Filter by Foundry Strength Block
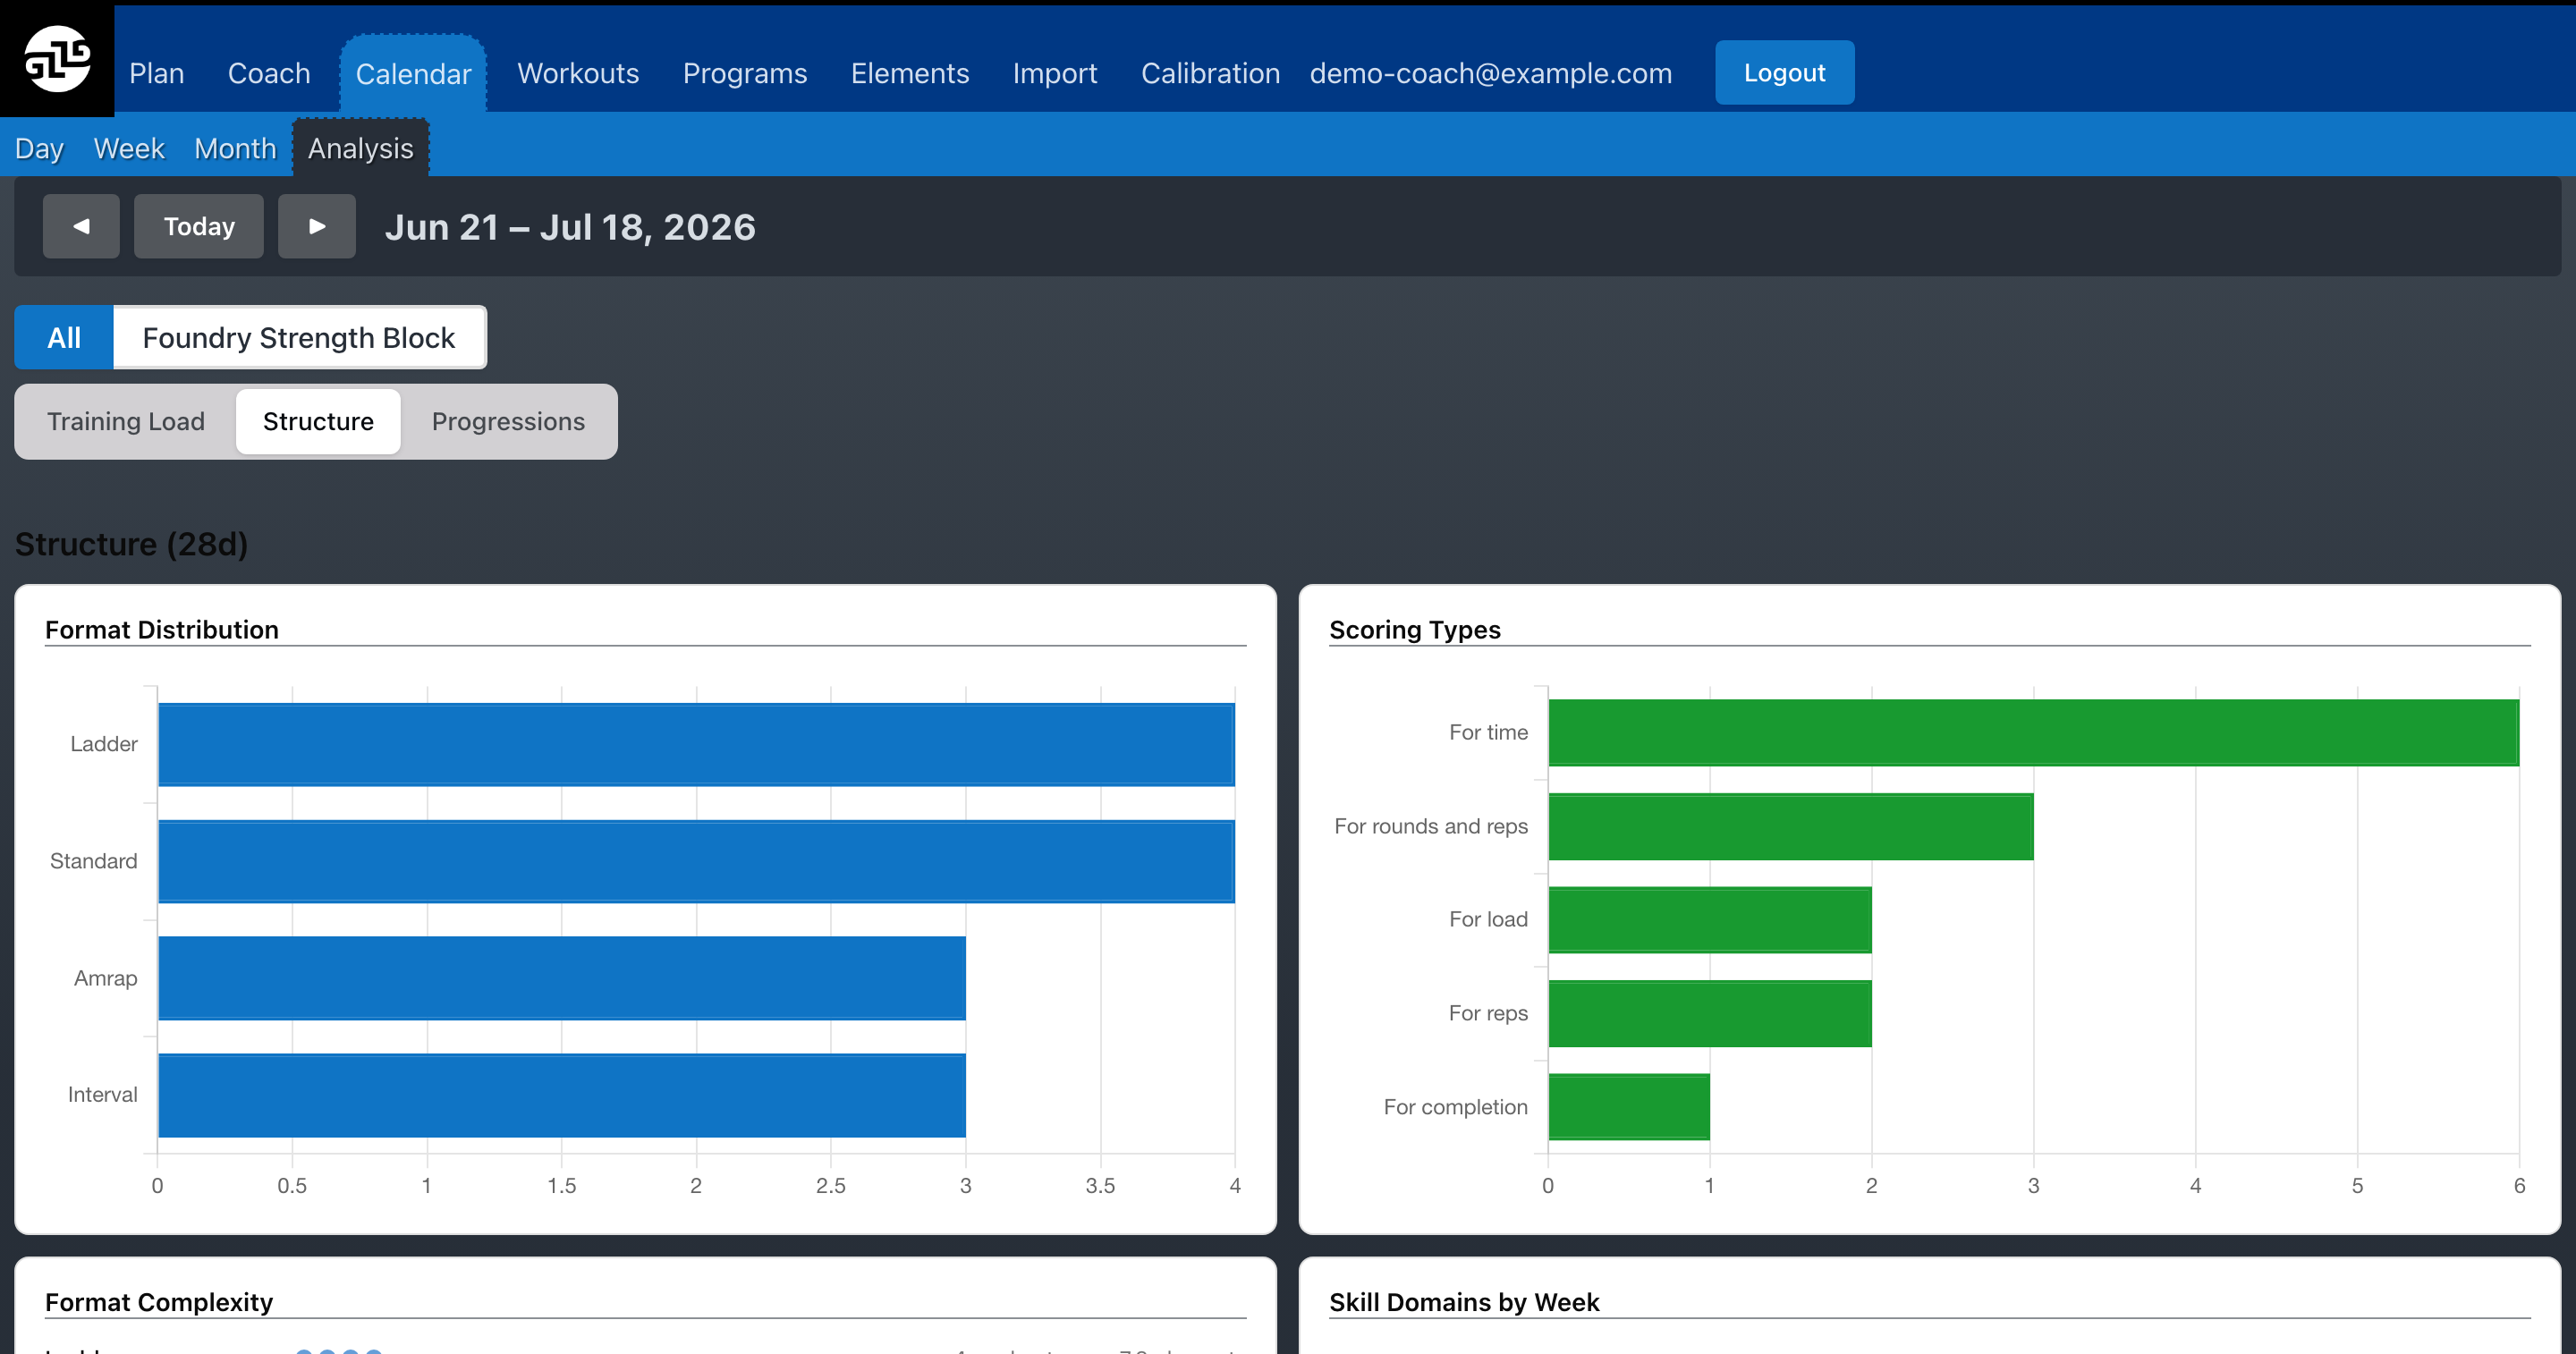2576x1354 pixels. point(299,337)
